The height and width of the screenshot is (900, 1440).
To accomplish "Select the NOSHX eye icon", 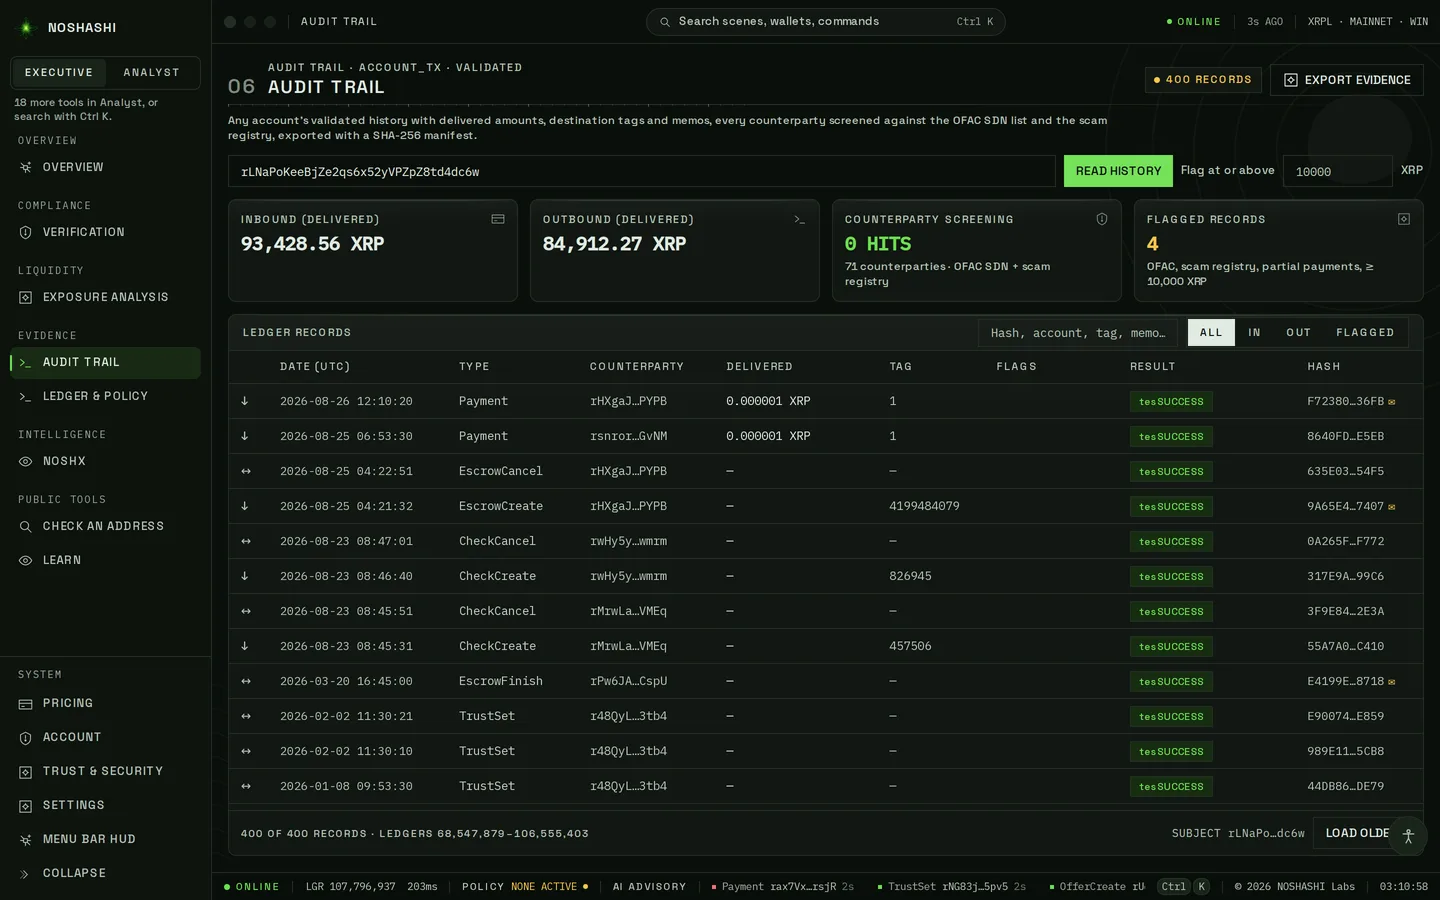I will coord(26,462).
